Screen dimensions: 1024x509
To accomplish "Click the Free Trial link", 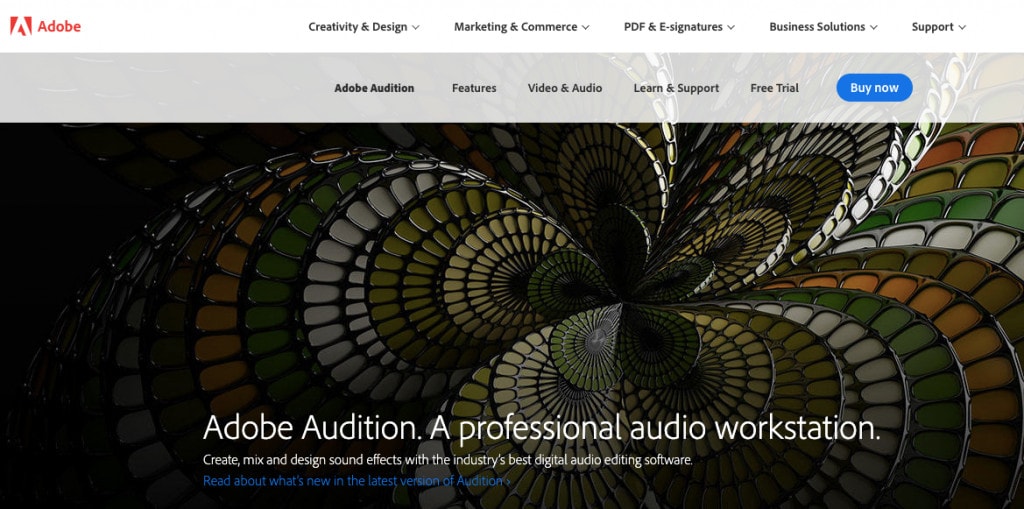I will [775, 88].
